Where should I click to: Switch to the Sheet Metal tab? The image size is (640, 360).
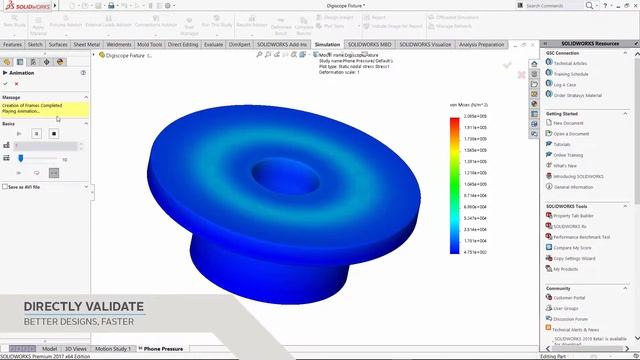click(87, 44)
